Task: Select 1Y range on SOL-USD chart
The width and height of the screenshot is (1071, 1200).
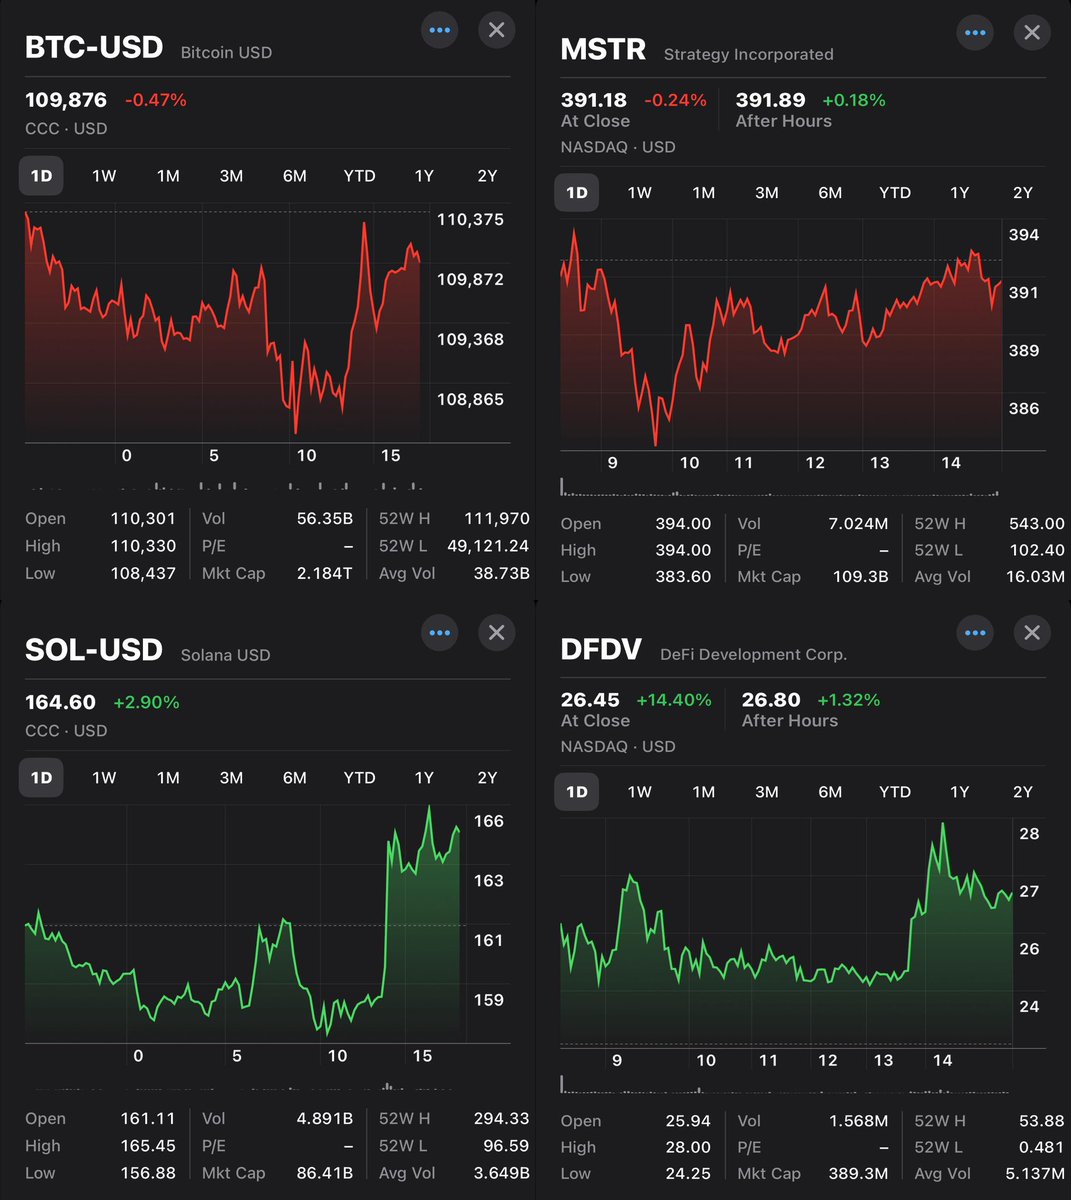Action: coord(424,777)
